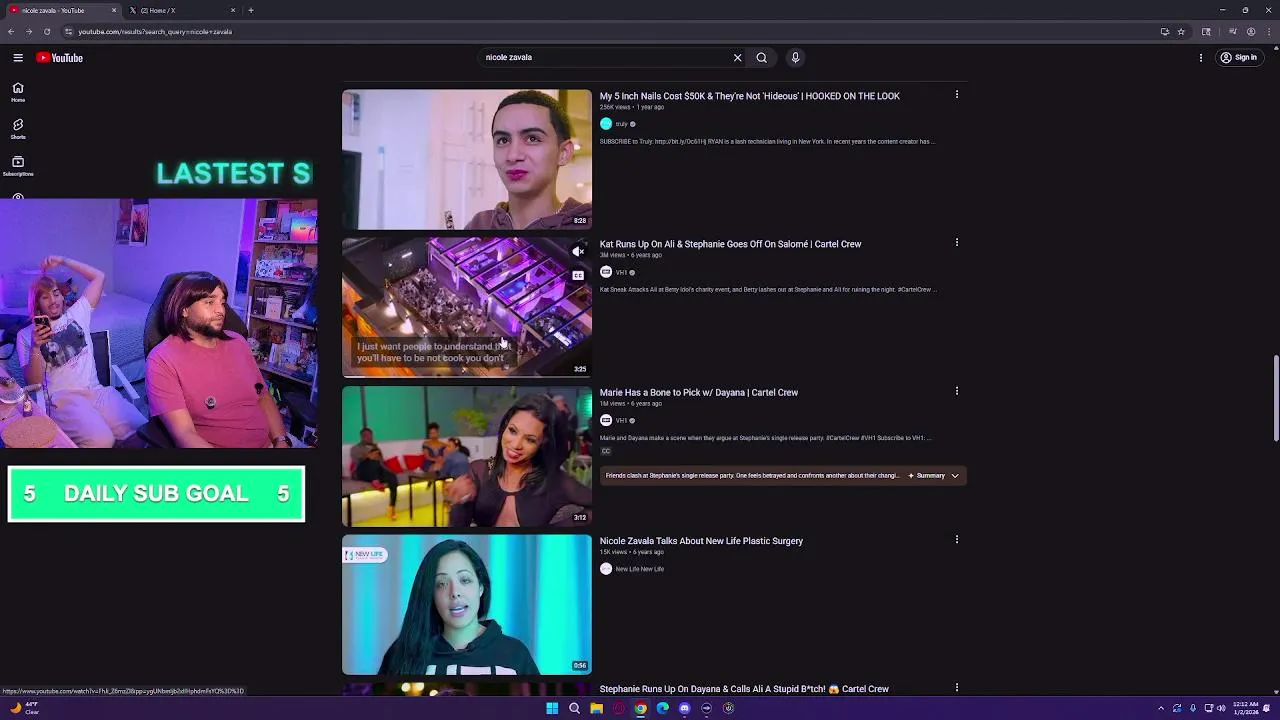
Task: Clear the search query with X
Action: pyautogui.click(x=738, y=58)
